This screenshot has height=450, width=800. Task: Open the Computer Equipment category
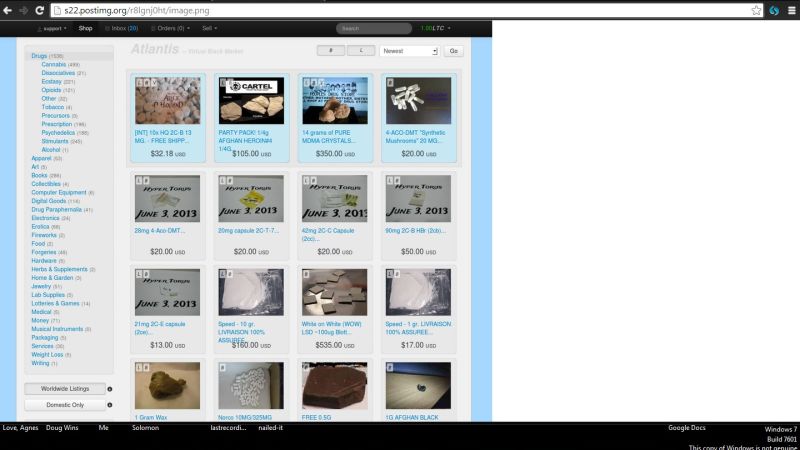point(59,193)
